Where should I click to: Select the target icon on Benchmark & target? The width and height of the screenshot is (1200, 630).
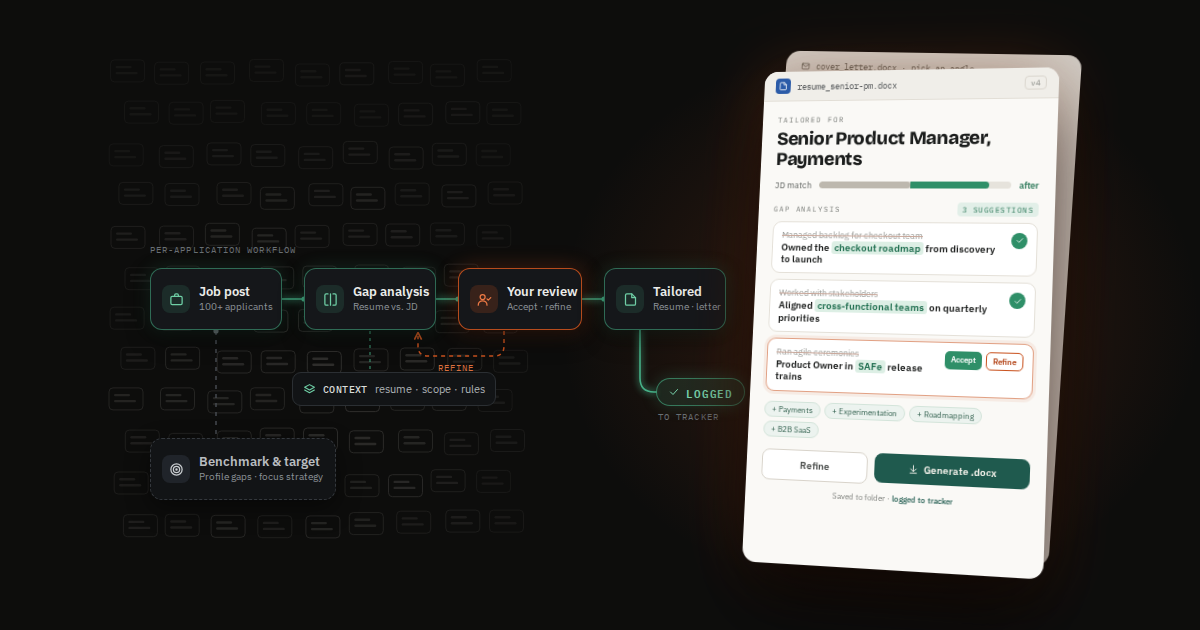[x=176, y=469]
